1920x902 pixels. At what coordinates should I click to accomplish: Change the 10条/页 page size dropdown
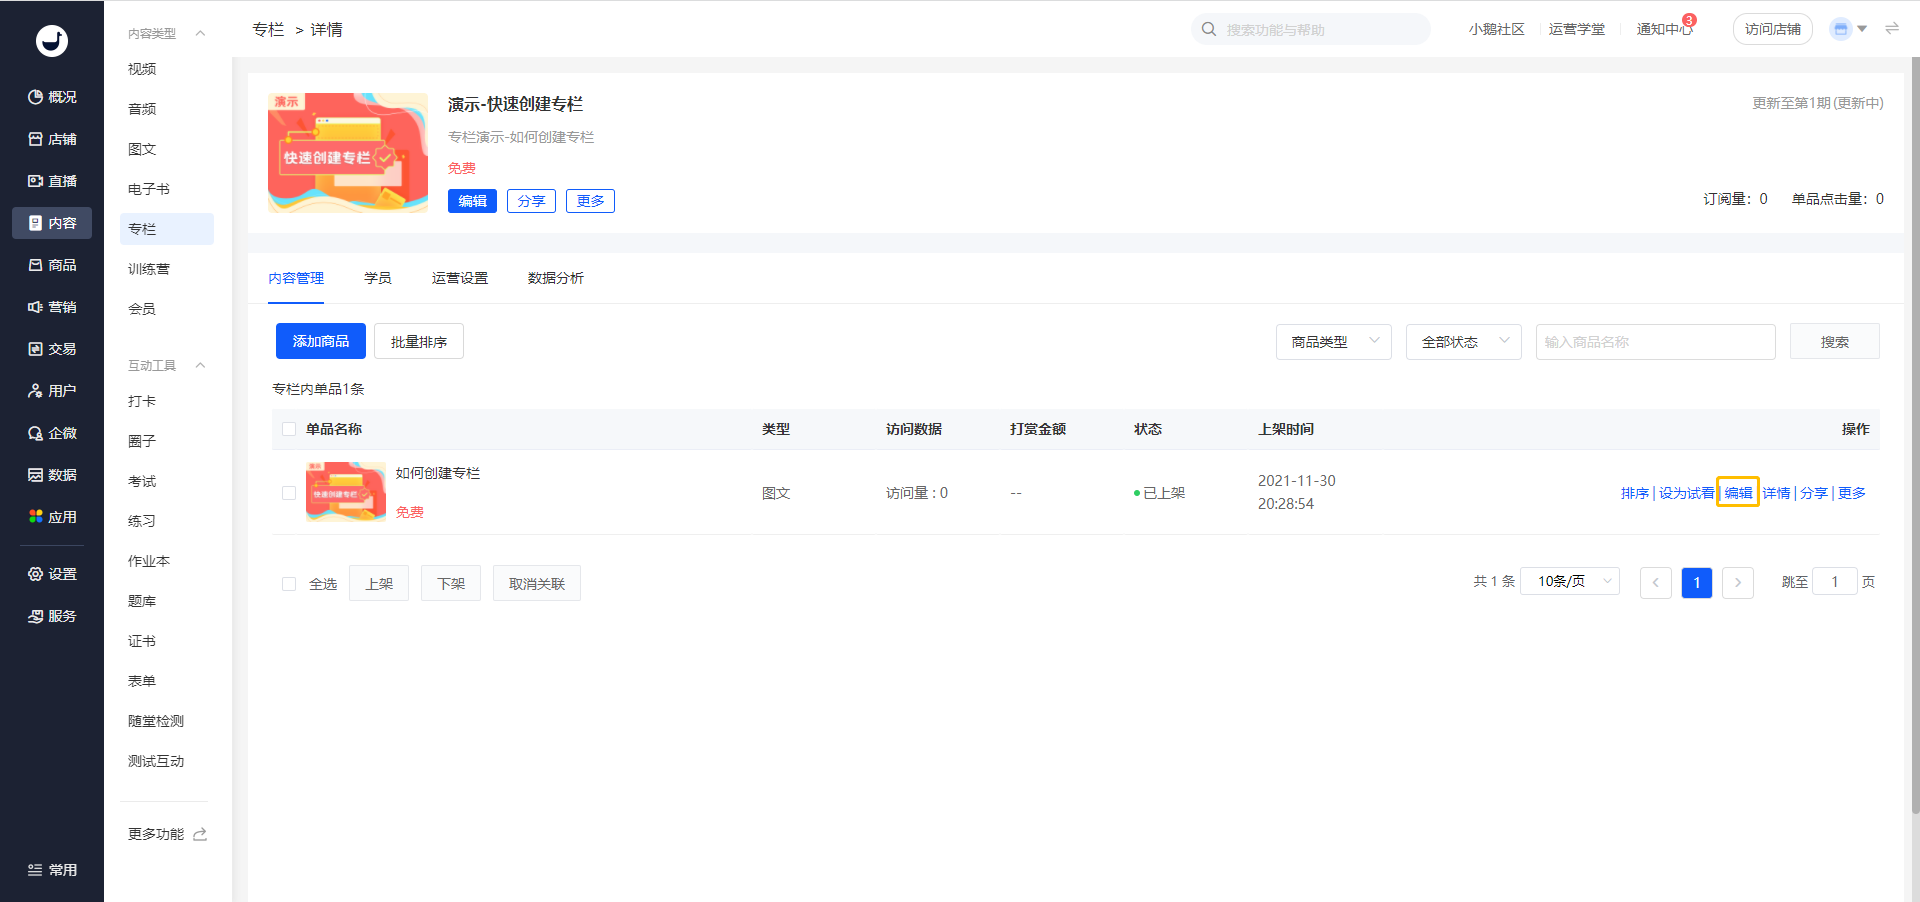pos(1569,582)
